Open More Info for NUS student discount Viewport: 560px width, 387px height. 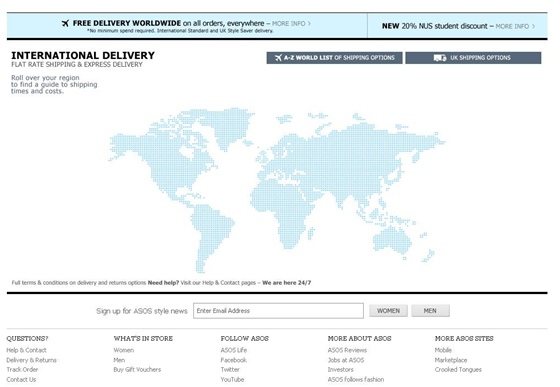(x=515, y=26)
